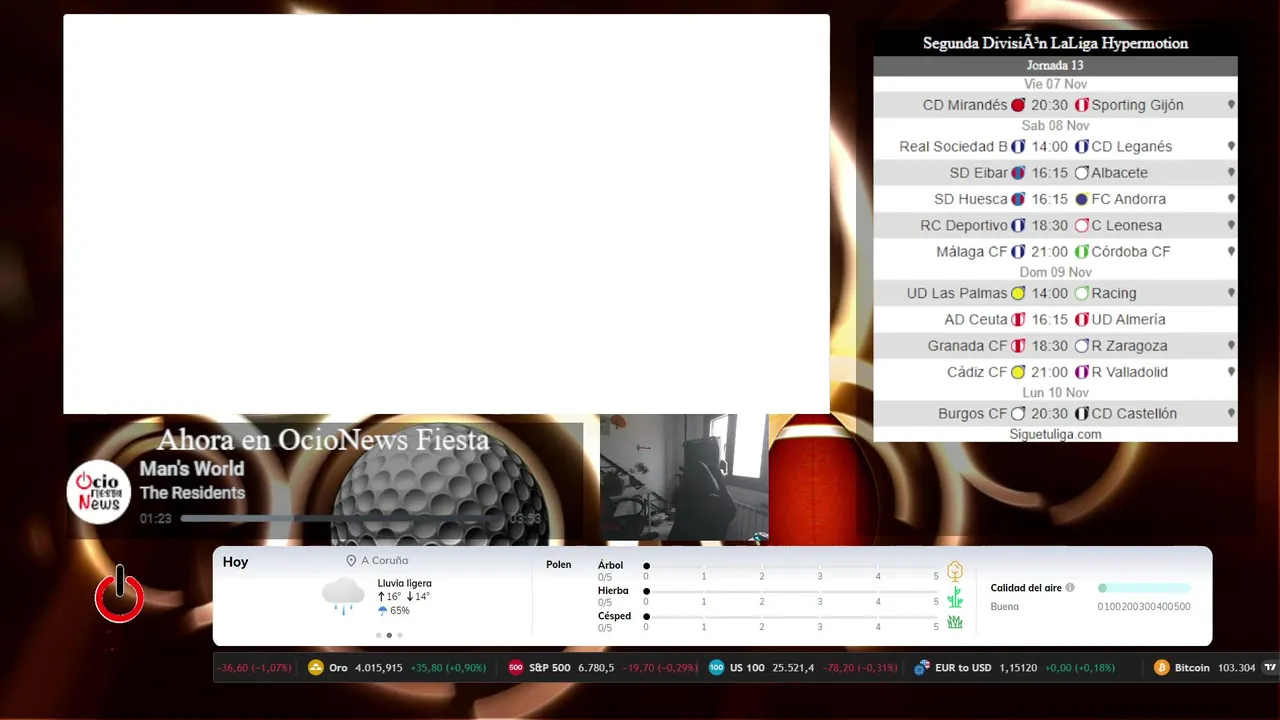Click the Calidad del aire quality bar
Screen dimensions: 1280x720
pyautogui.click(x=1144, y=588)
